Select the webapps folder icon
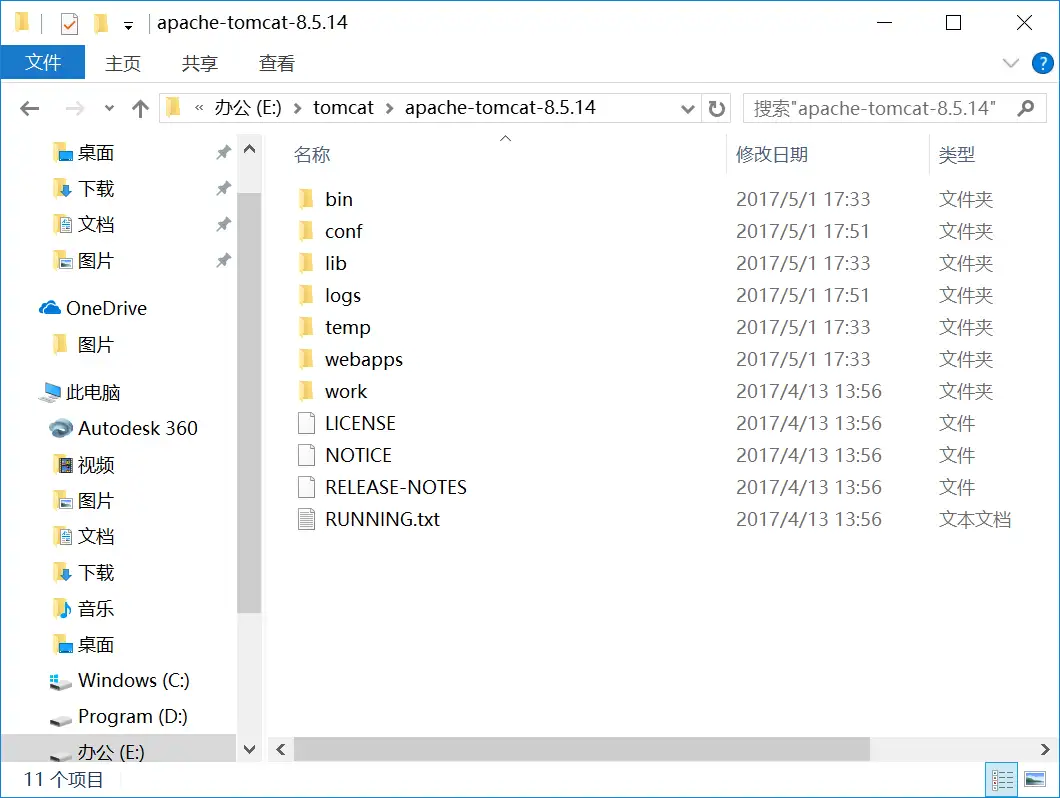The height and width of the screenshot is (798, 1060). point(306,359)
